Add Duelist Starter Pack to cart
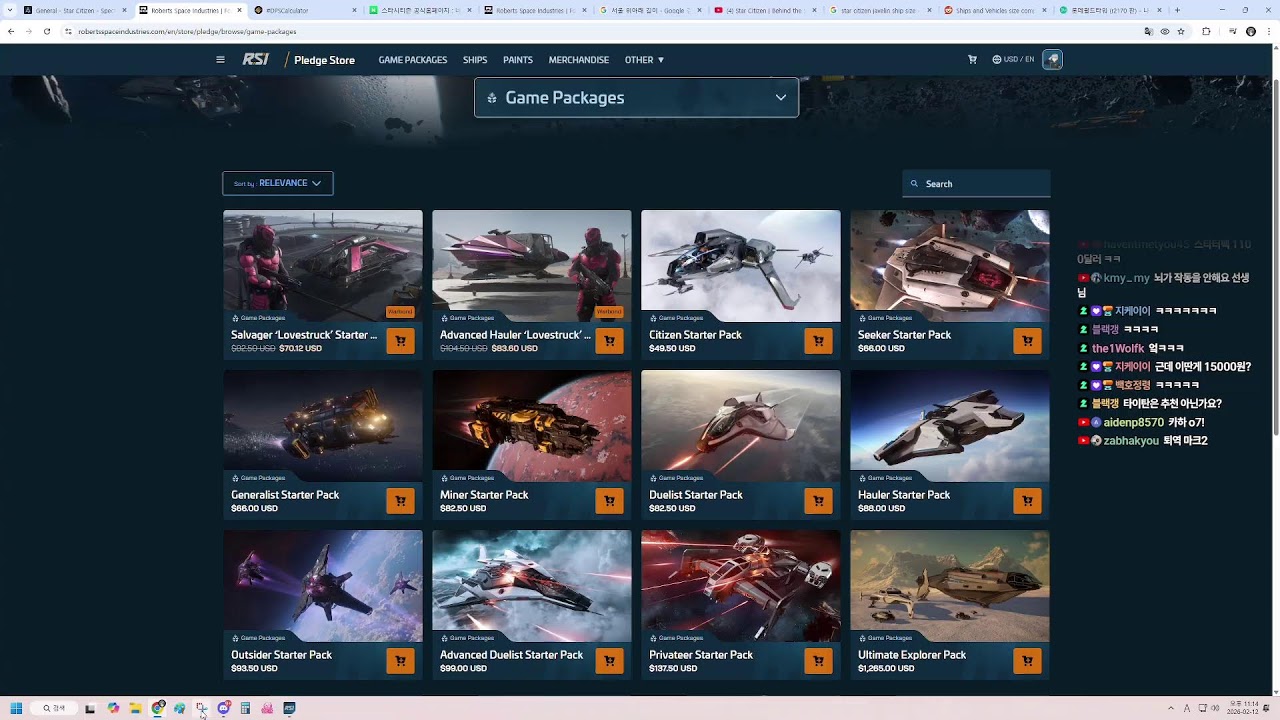 click(818, 501)
